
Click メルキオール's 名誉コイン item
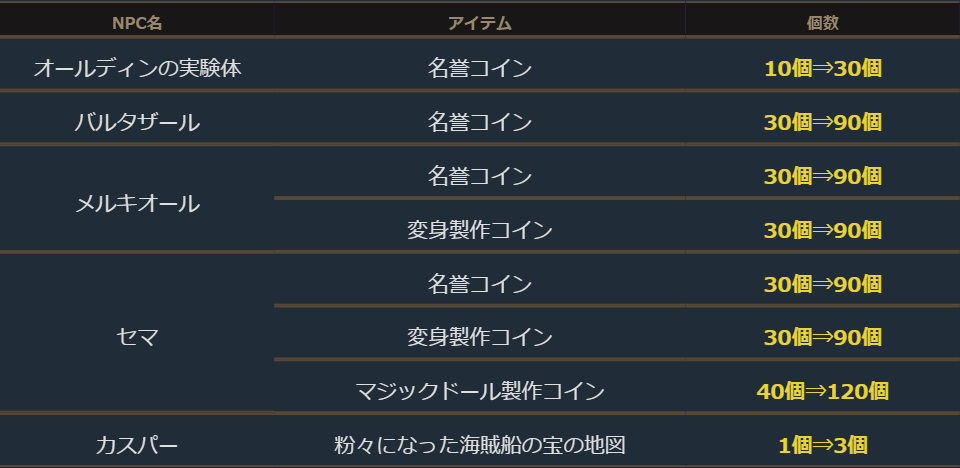click(479, 177)
